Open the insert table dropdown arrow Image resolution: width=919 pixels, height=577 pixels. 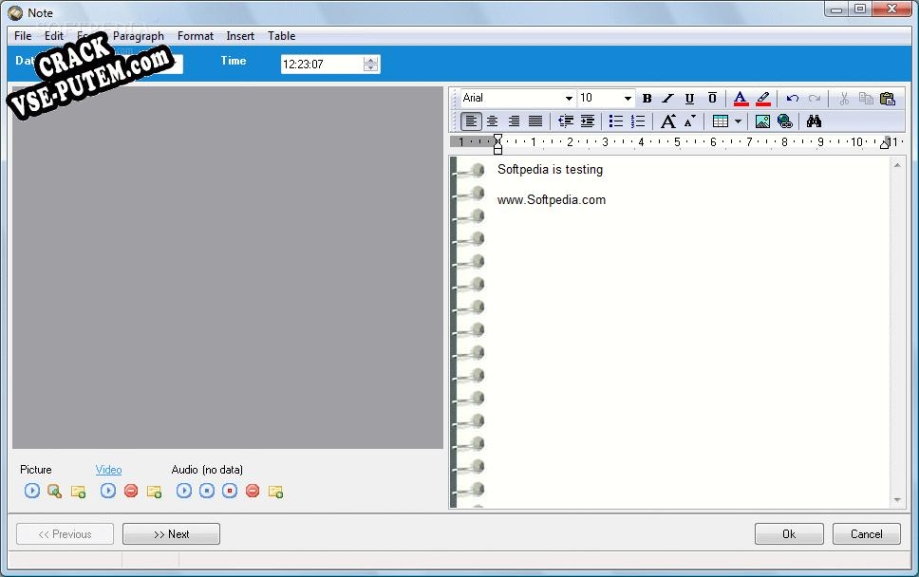pos(739,121)
